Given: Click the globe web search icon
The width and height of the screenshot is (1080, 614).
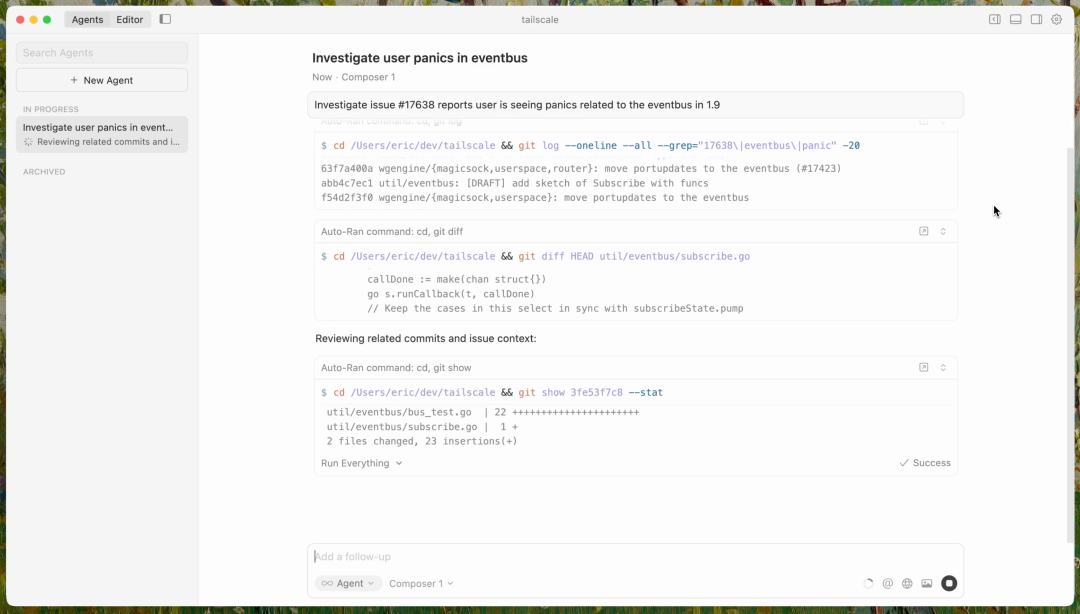Looking at the screenshot, I should (907, 584).
